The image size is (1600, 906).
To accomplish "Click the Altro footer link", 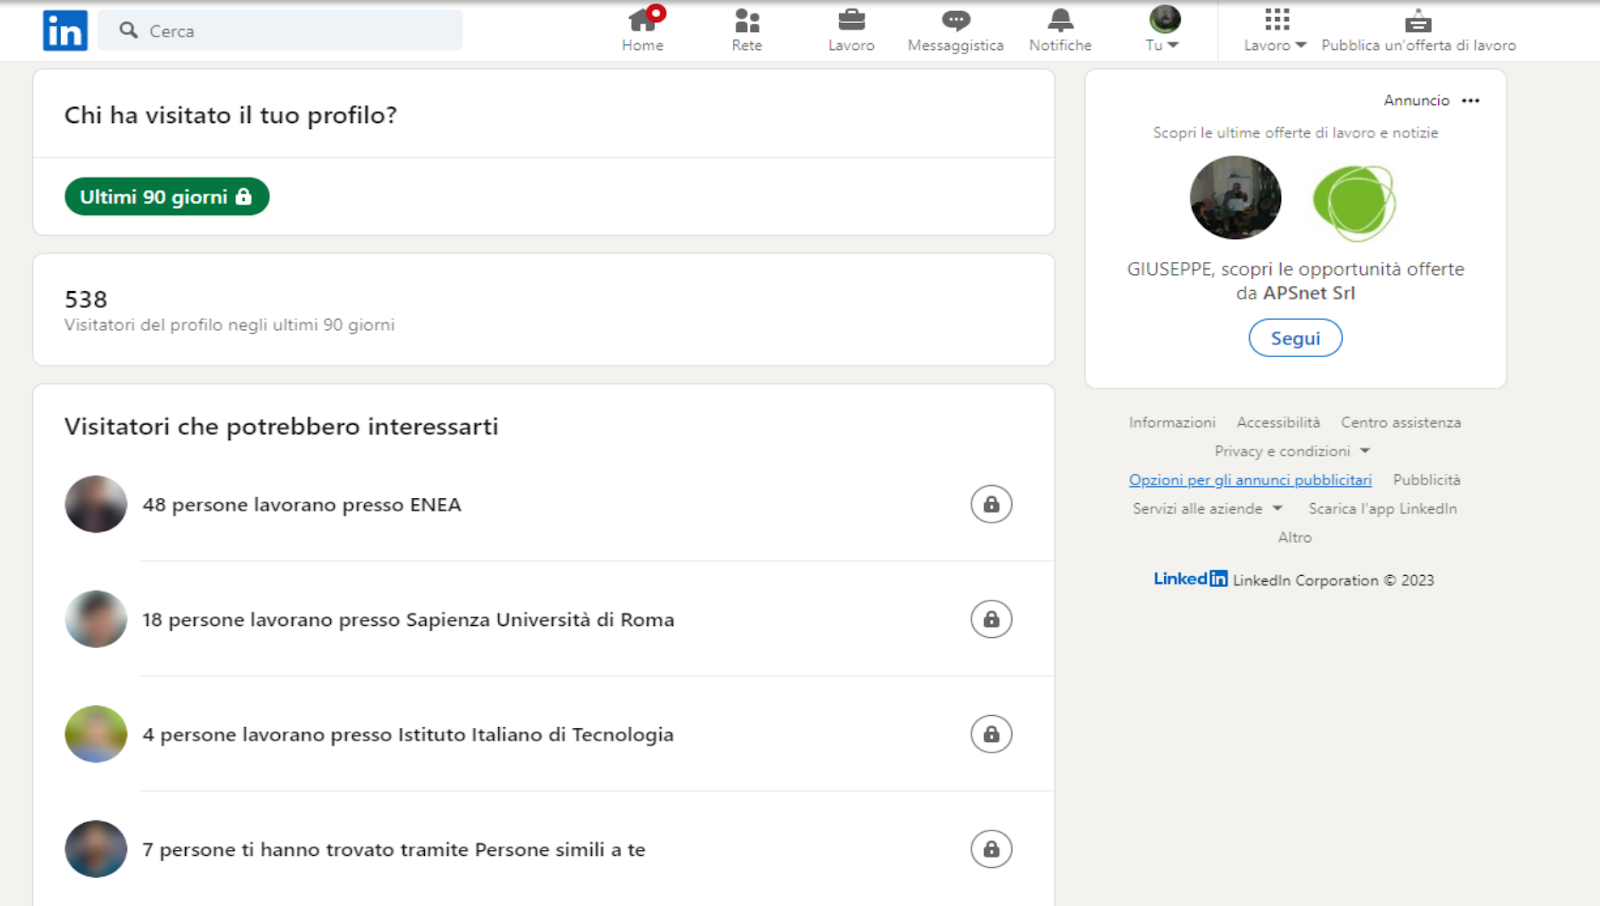I will pos(1294,538).
